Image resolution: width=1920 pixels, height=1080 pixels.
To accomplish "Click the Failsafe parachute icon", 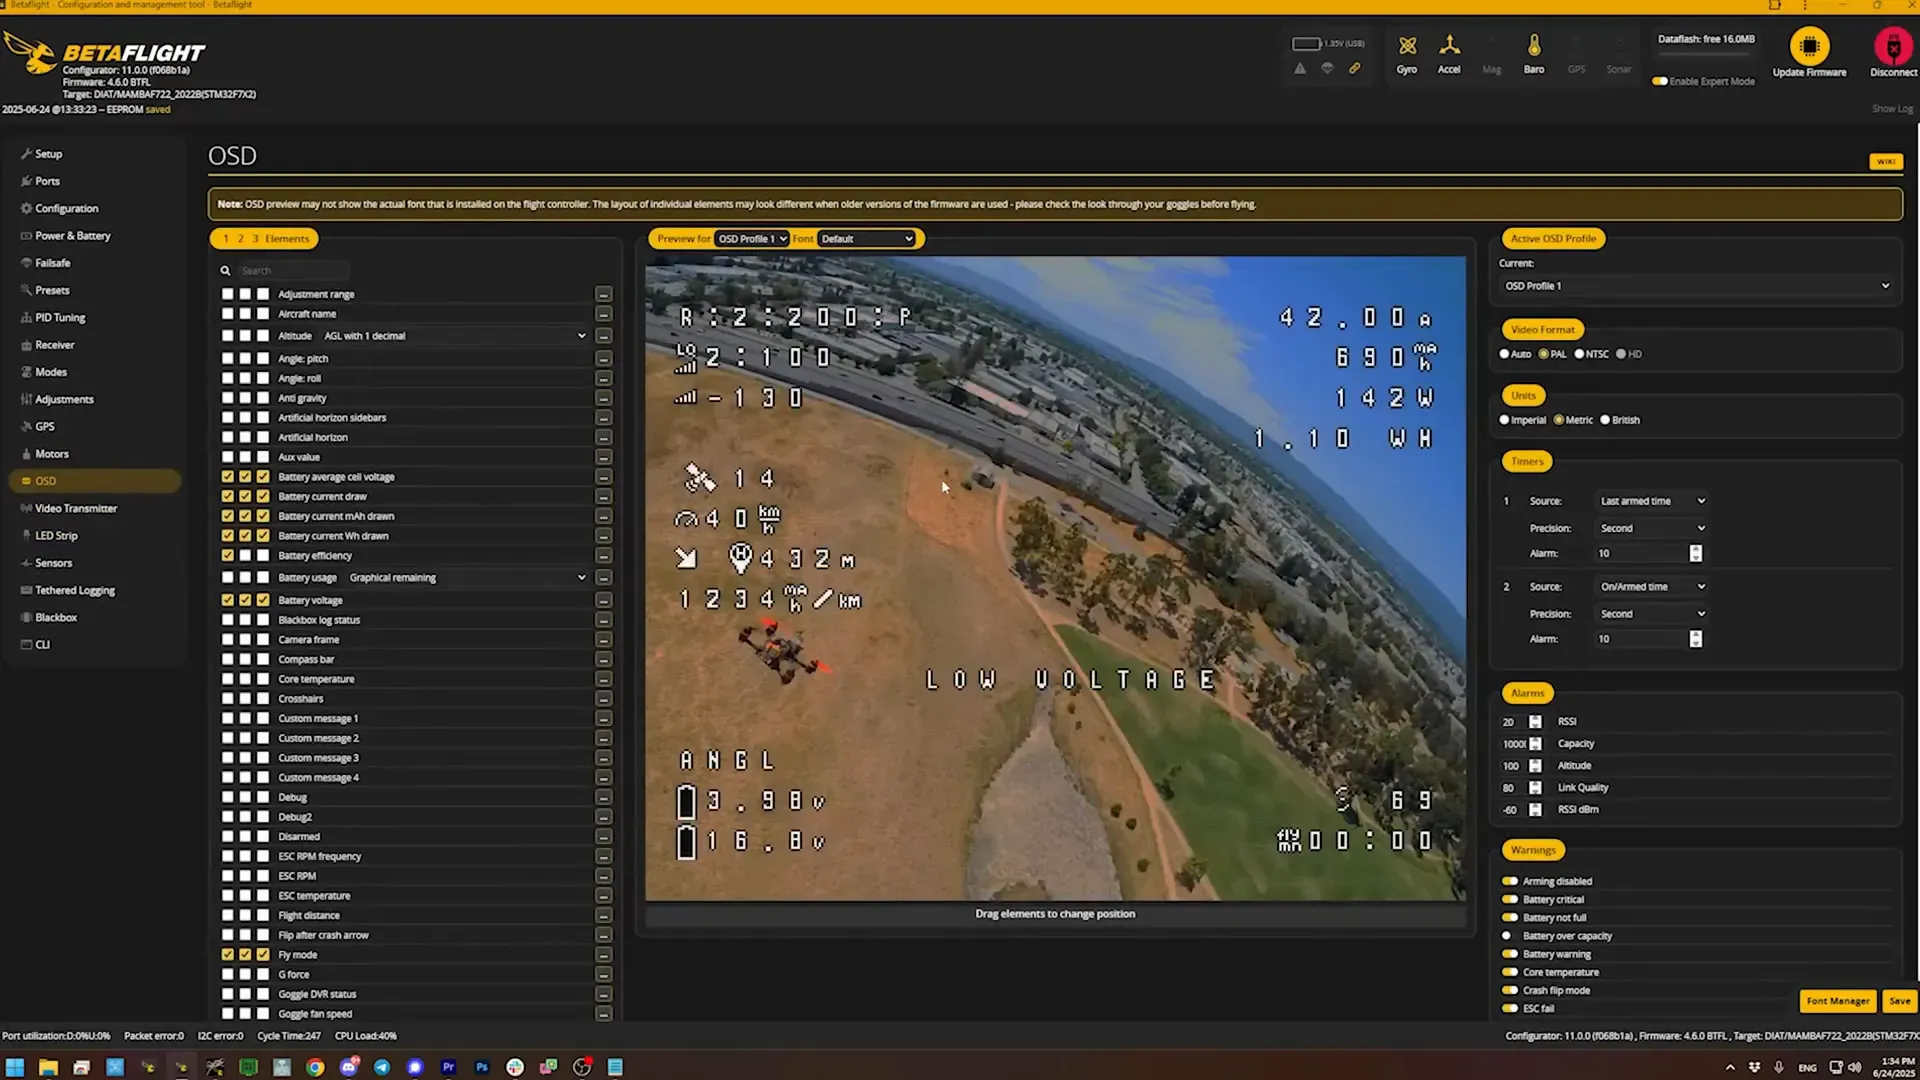I will pyautogui.click(x=26, y=263).
